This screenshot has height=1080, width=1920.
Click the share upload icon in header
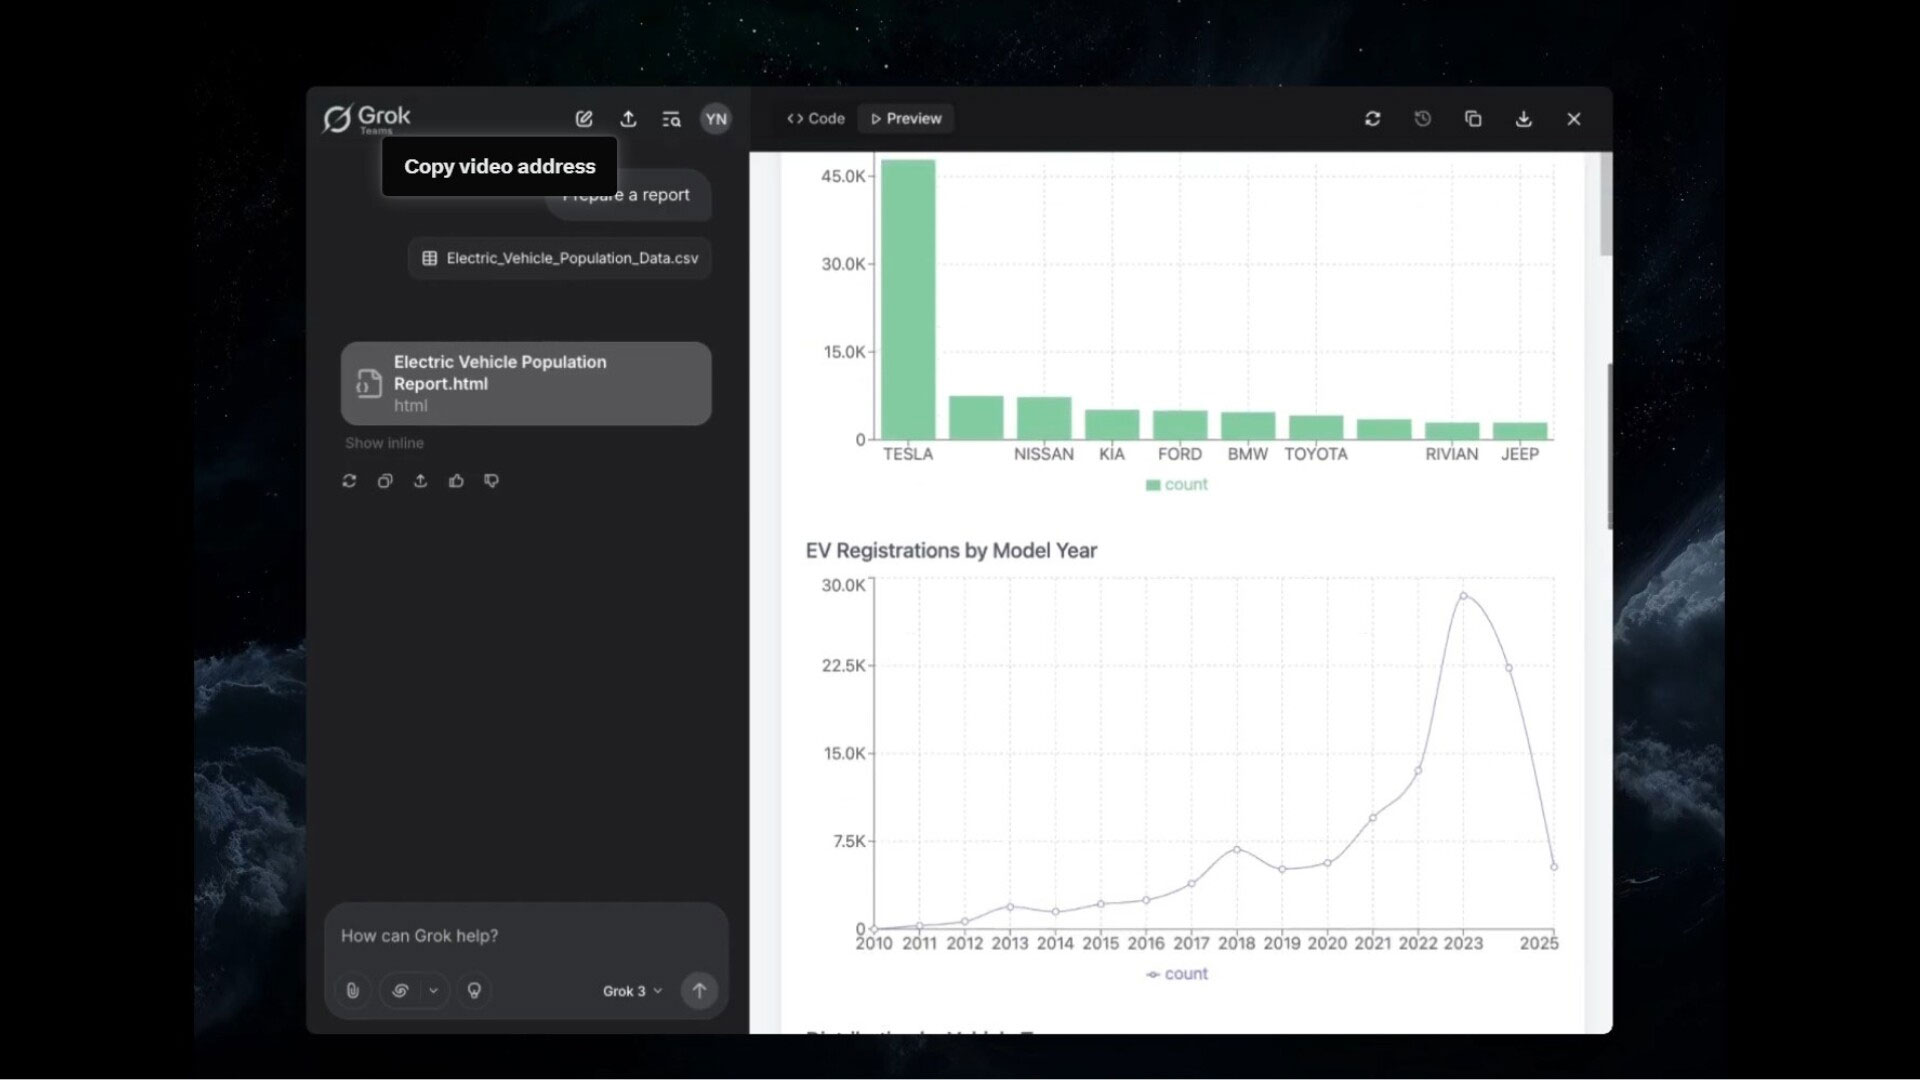pyautogui.click(x=628, y=119)
